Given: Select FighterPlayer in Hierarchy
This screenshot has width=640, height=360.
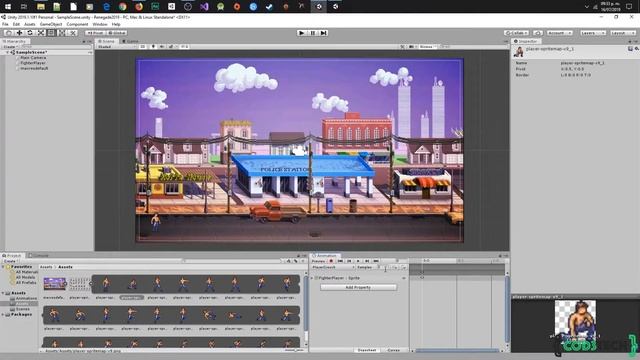Looking at the screenshot, I should pos(33,63).
